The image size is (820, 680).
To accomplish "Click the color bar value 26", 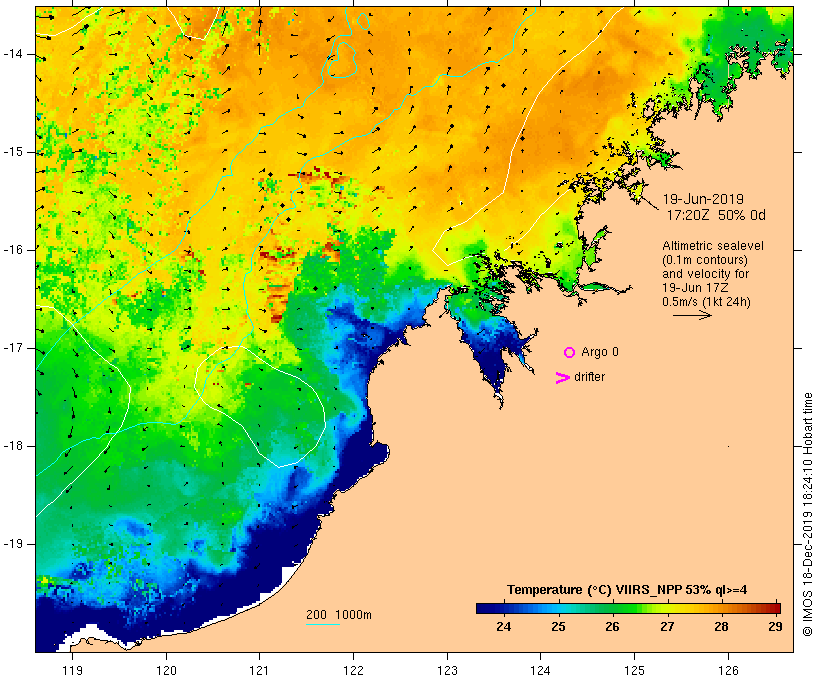I will pyautogui.click(x=612, y=626).
